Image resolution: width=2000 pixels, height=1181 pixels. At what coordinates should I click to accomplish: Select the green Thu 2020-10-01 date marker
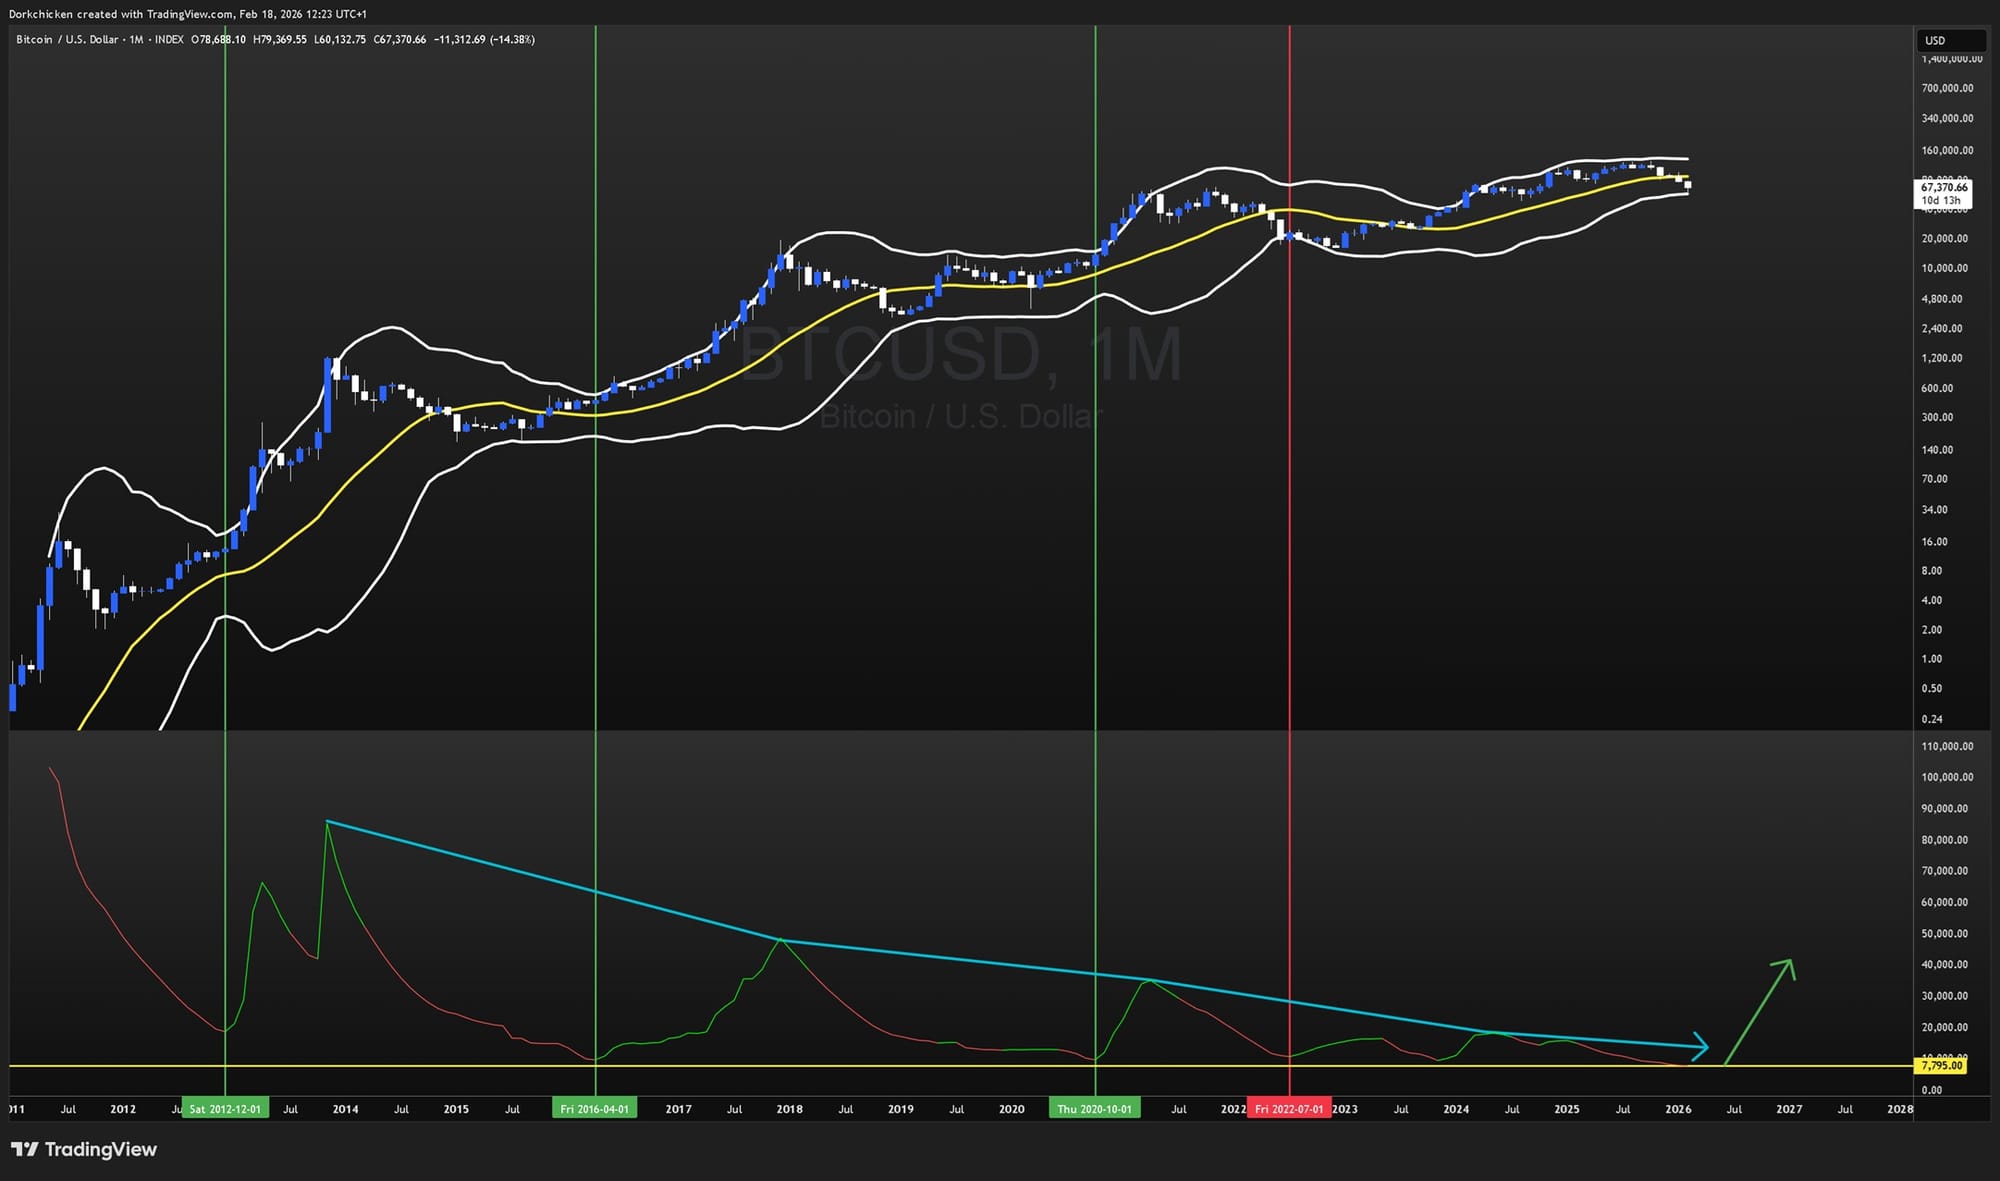[1096, 1108]
